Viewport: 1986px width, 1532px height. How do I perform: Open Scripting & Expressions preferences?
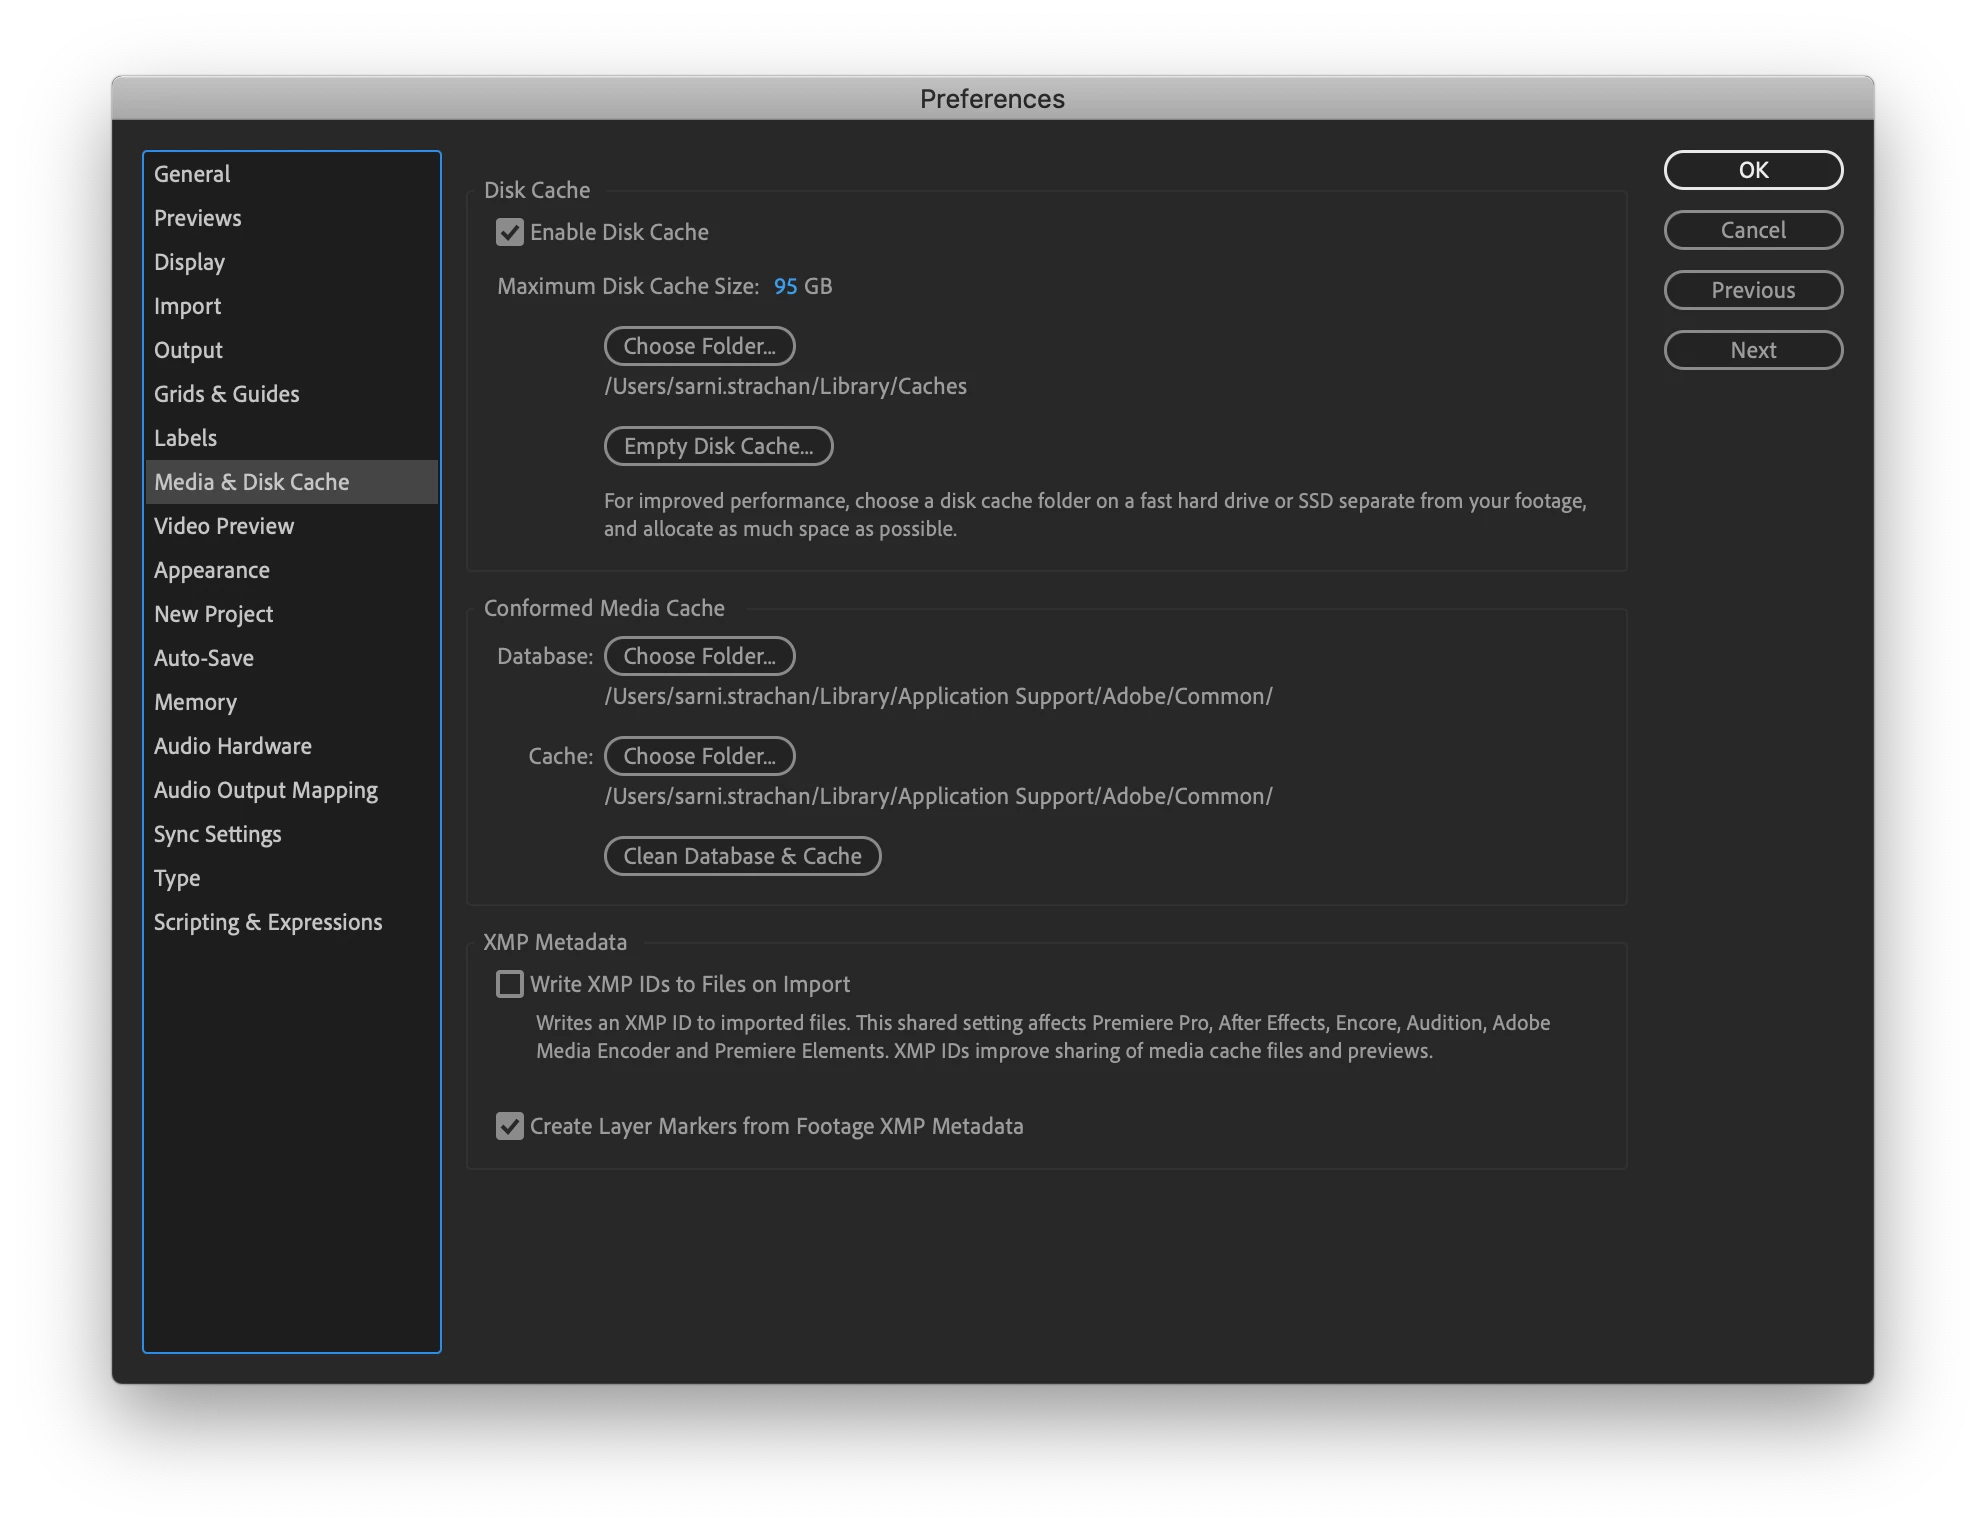tap(268, 922)
